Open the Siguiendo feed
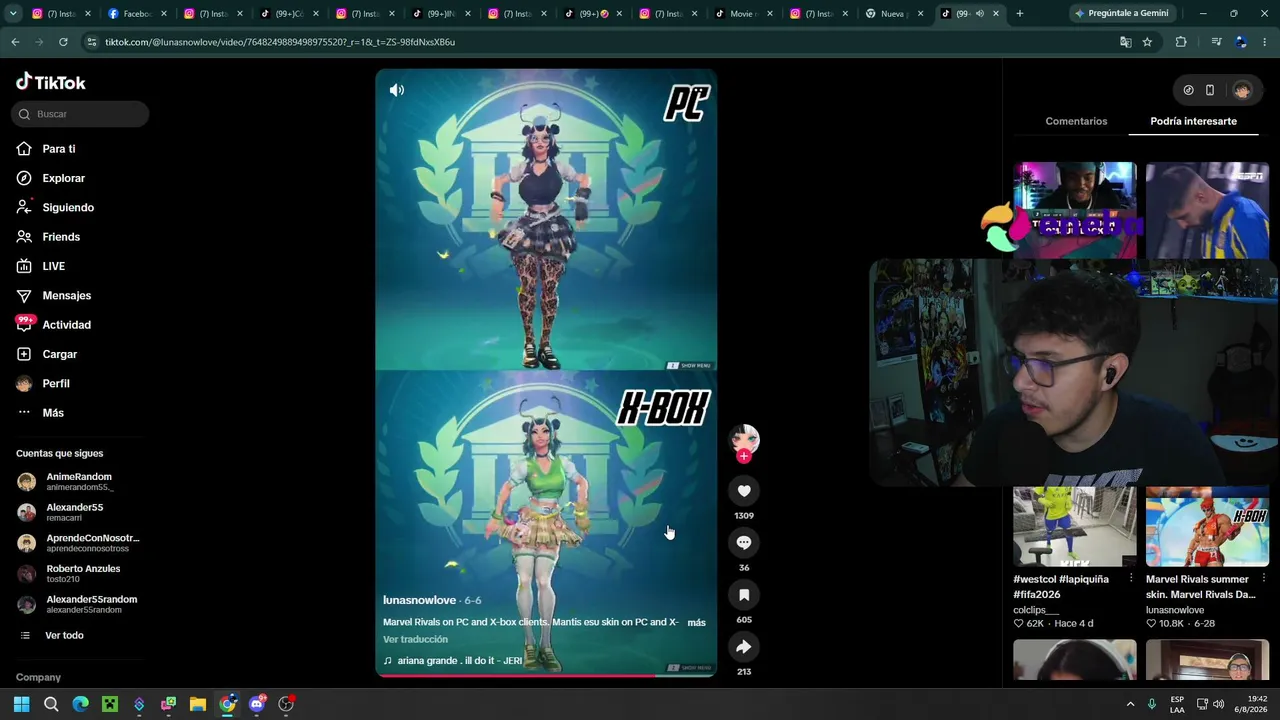 tap(67, 208)
